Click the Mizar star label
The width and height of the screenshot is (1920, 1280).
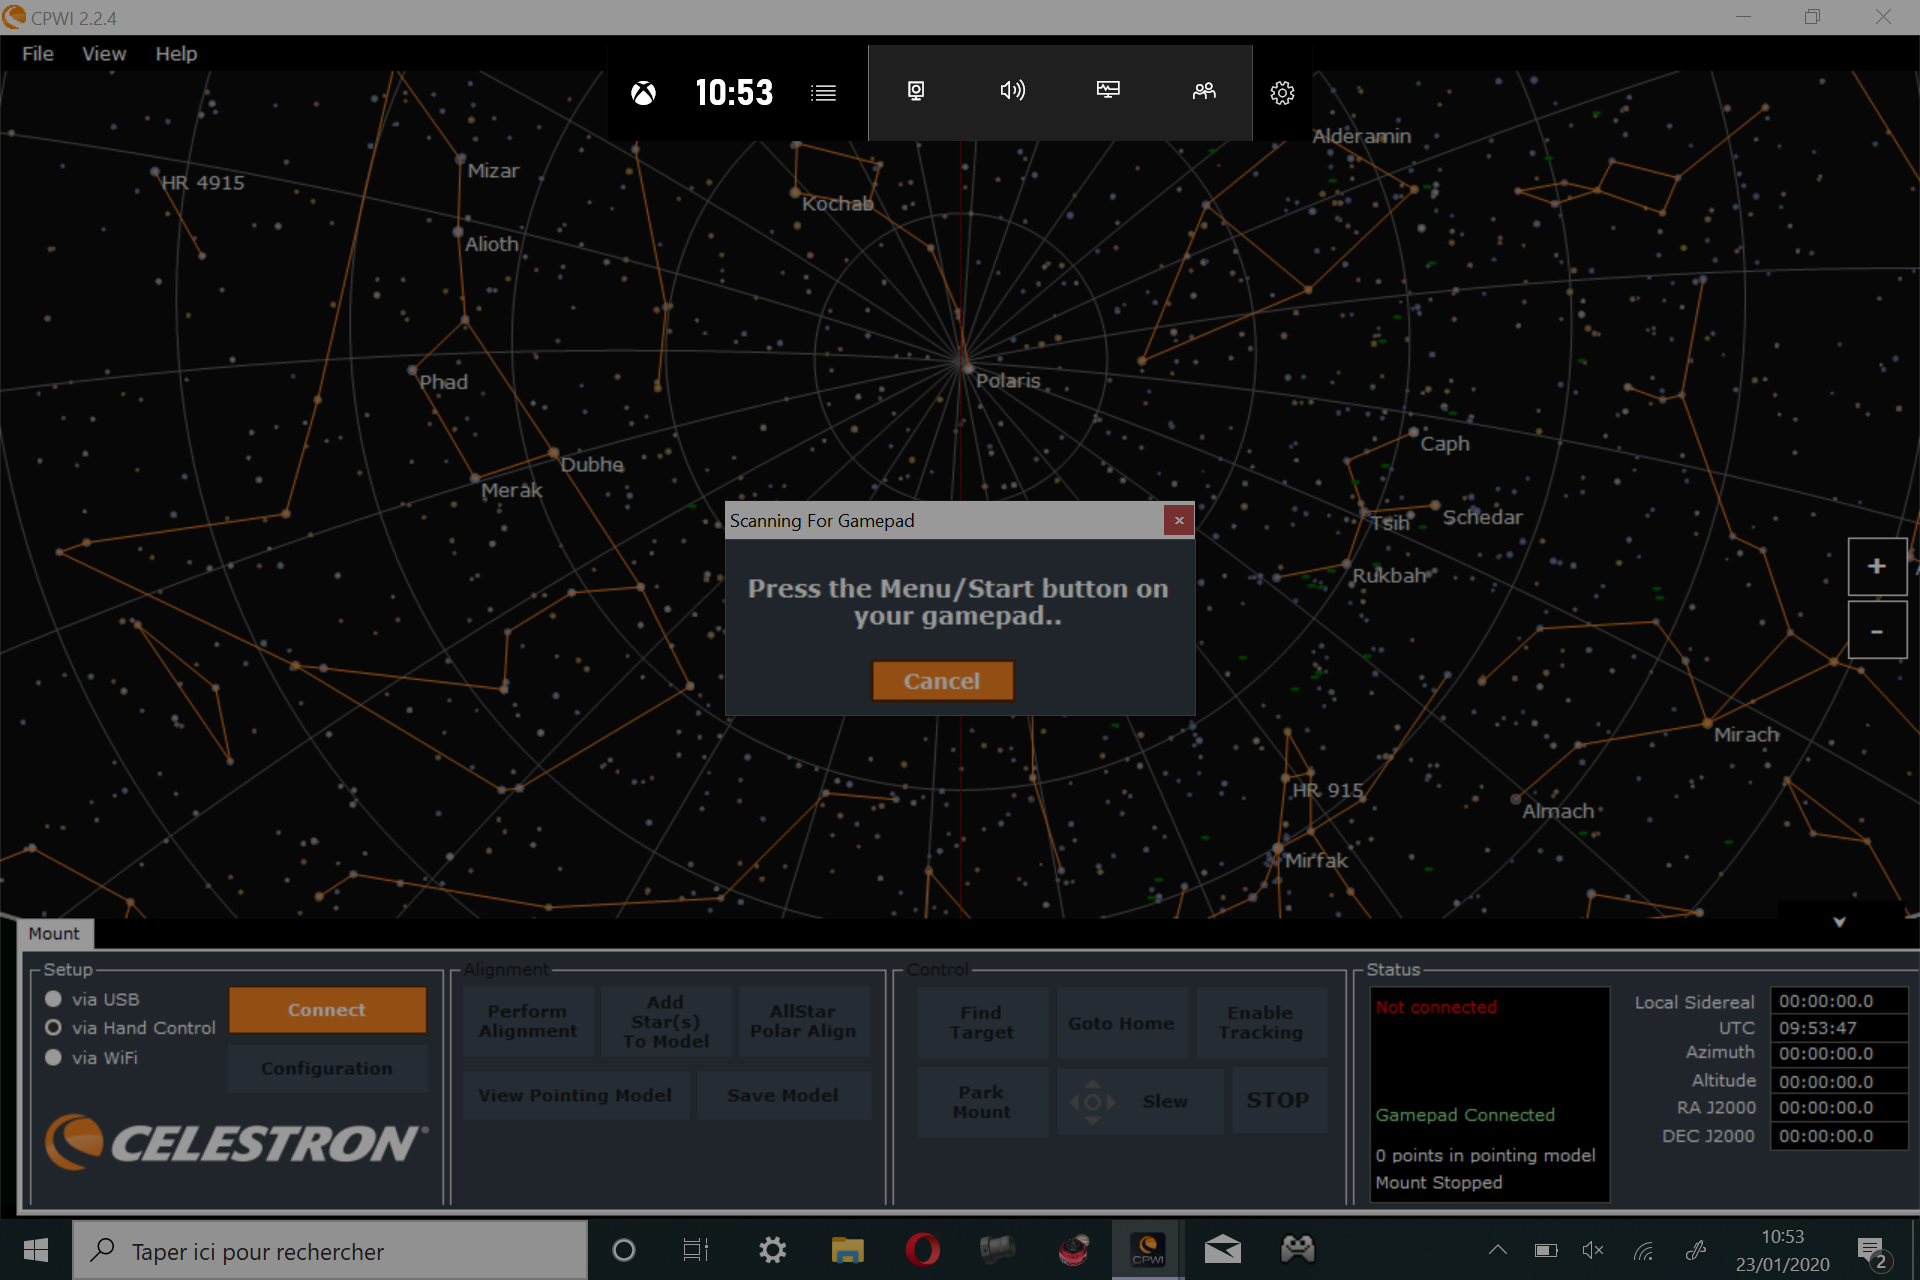coord(493,171)
